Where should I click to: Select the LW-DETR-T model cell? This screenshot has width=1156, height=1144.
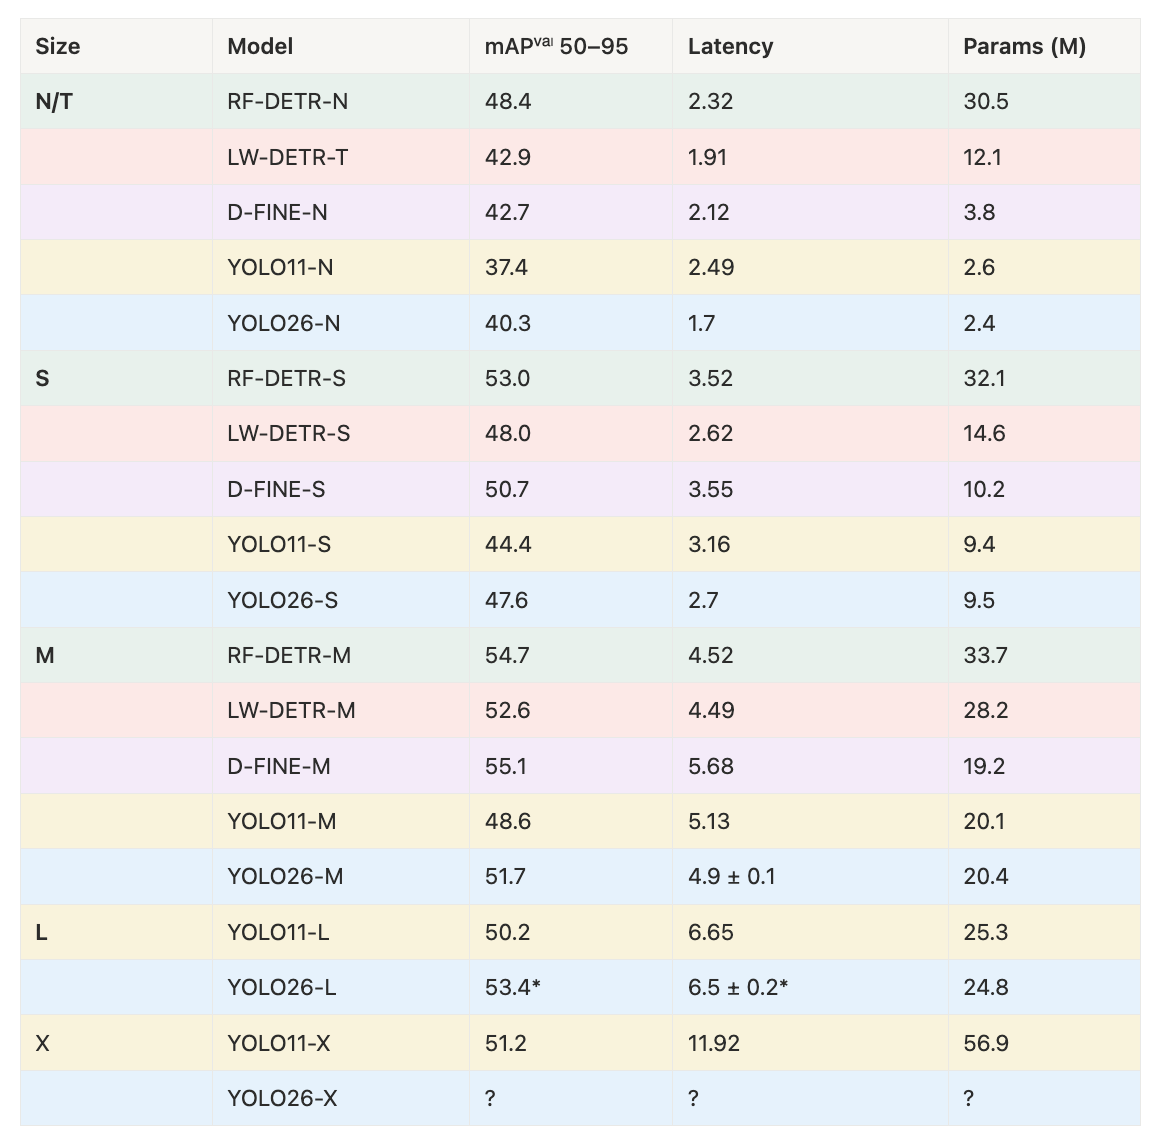point(287,157)
